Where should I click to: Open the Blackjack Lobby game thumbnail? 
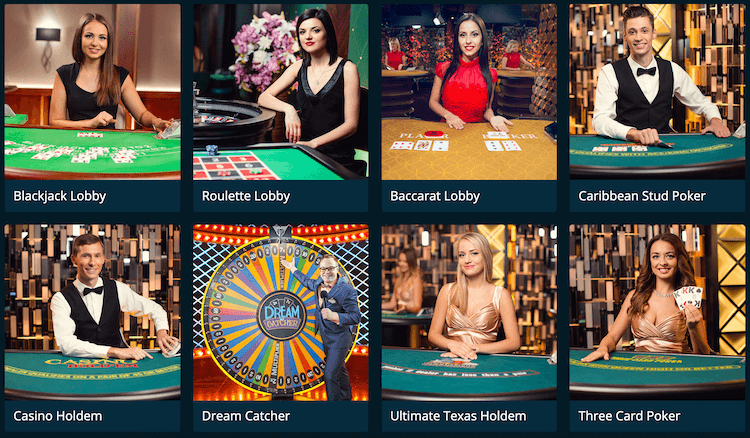tap(92, 92)
